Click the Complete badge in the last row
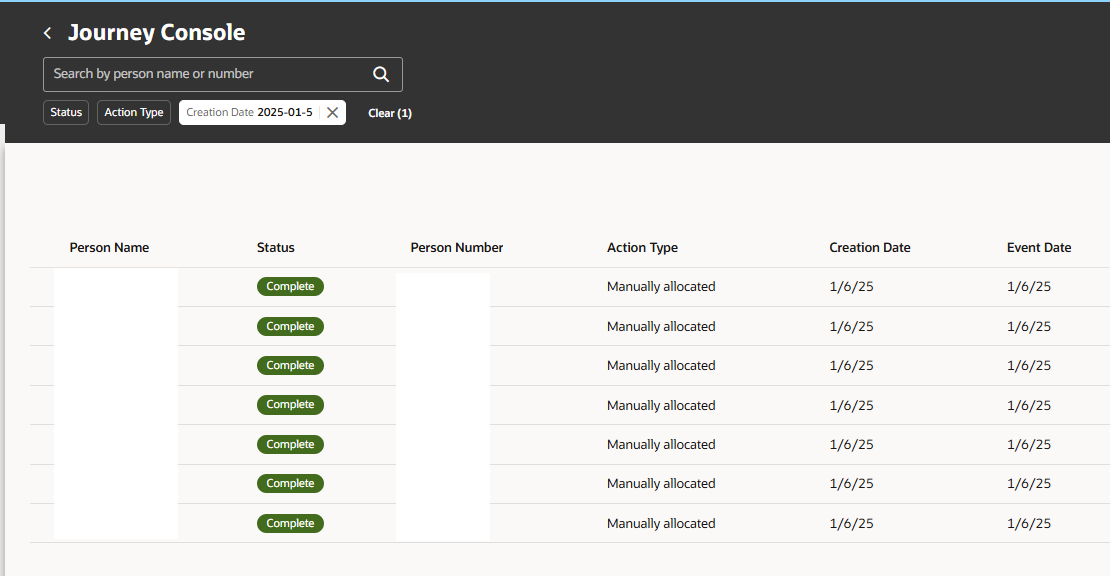 coord(290,523)
